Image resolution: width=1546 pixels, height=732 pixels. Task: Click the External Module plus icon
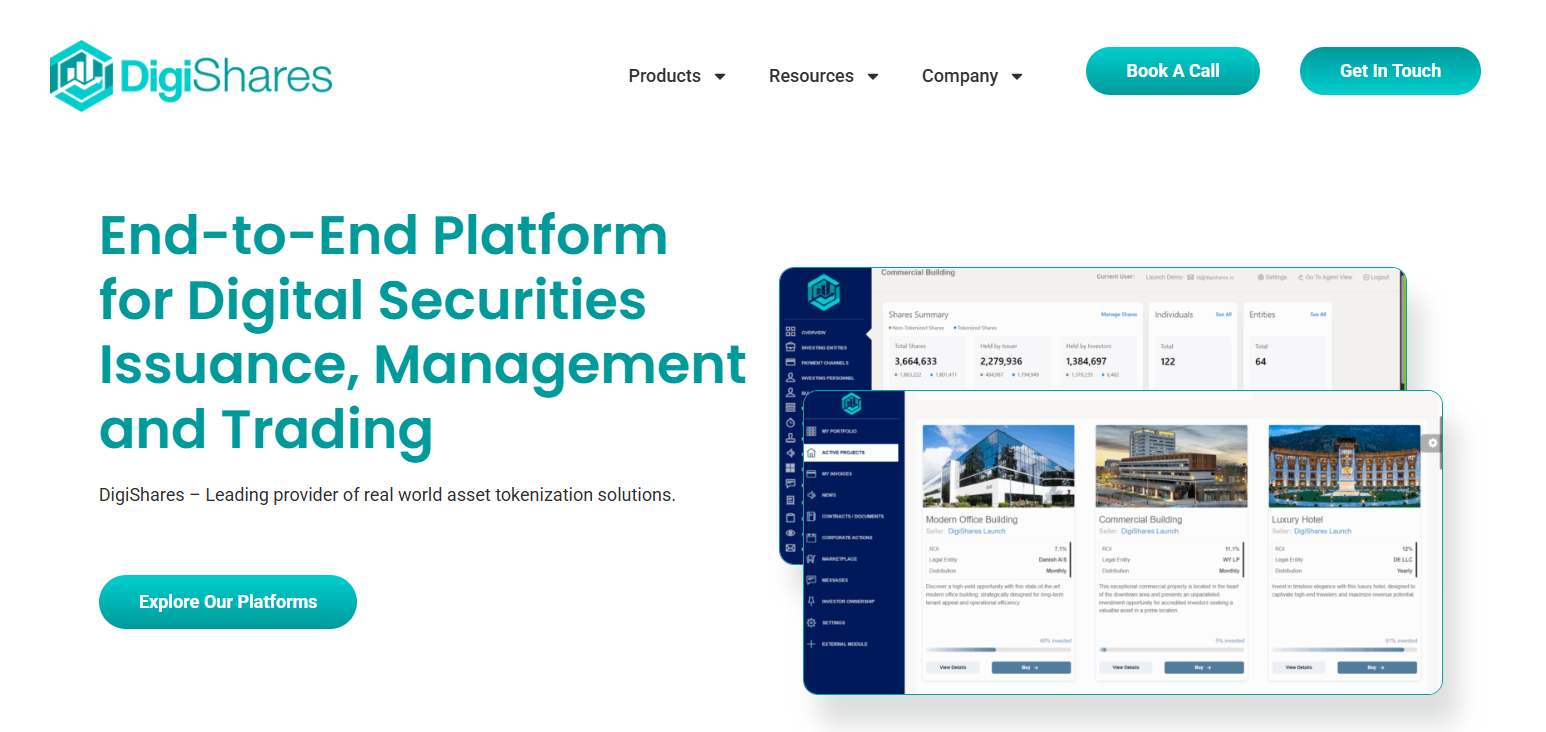(x=811, y=644)
